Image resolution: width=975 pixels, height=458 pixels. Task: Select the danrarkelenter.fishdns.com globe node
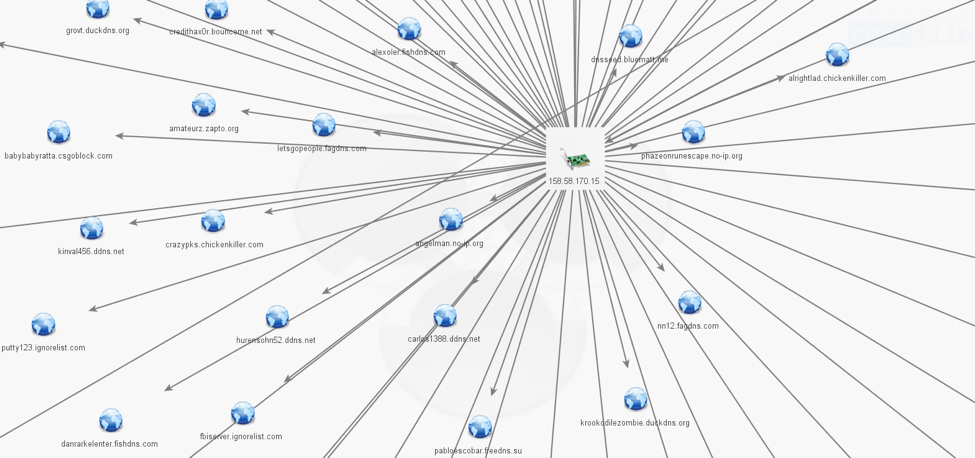click(x=111, y=420)
